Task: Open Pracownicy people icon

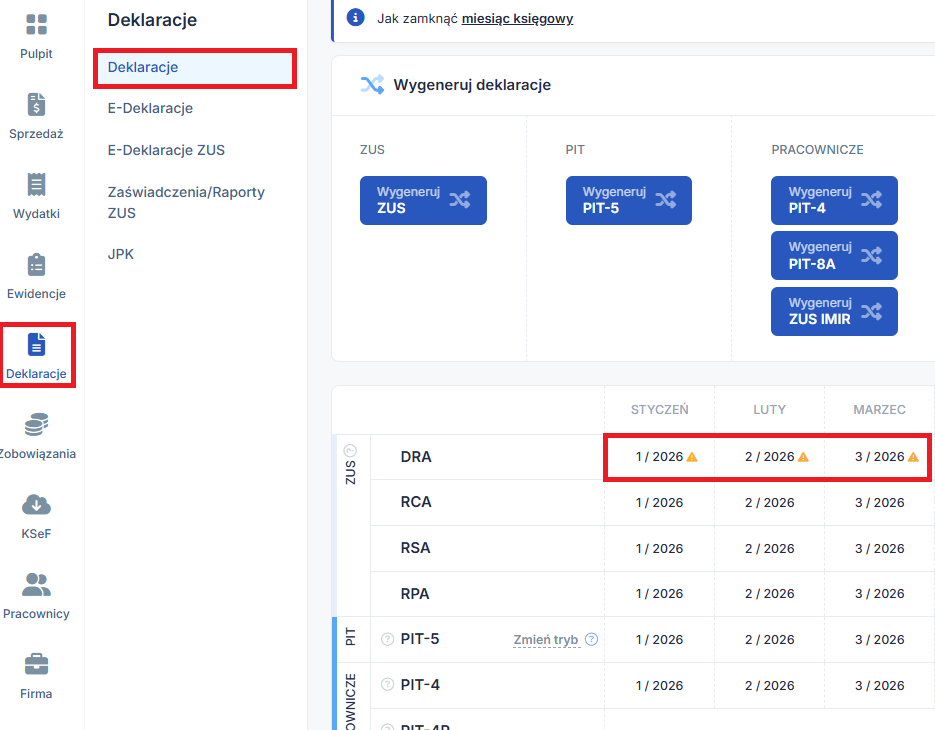Action: pyautogui.click(x=36, y=584)
